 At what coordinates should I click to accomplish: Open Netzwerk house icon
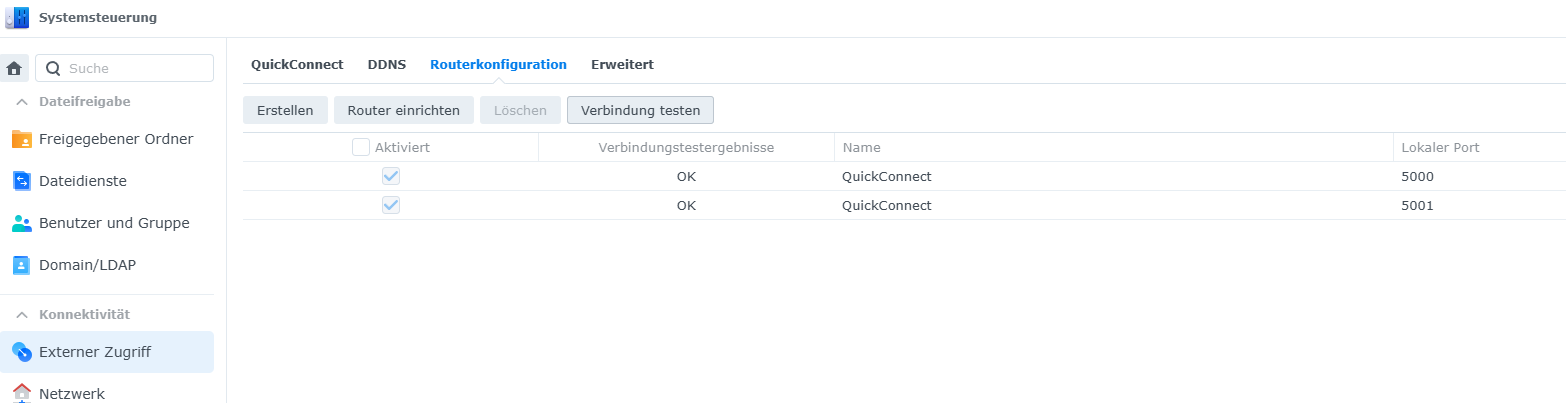coord(22,393)
